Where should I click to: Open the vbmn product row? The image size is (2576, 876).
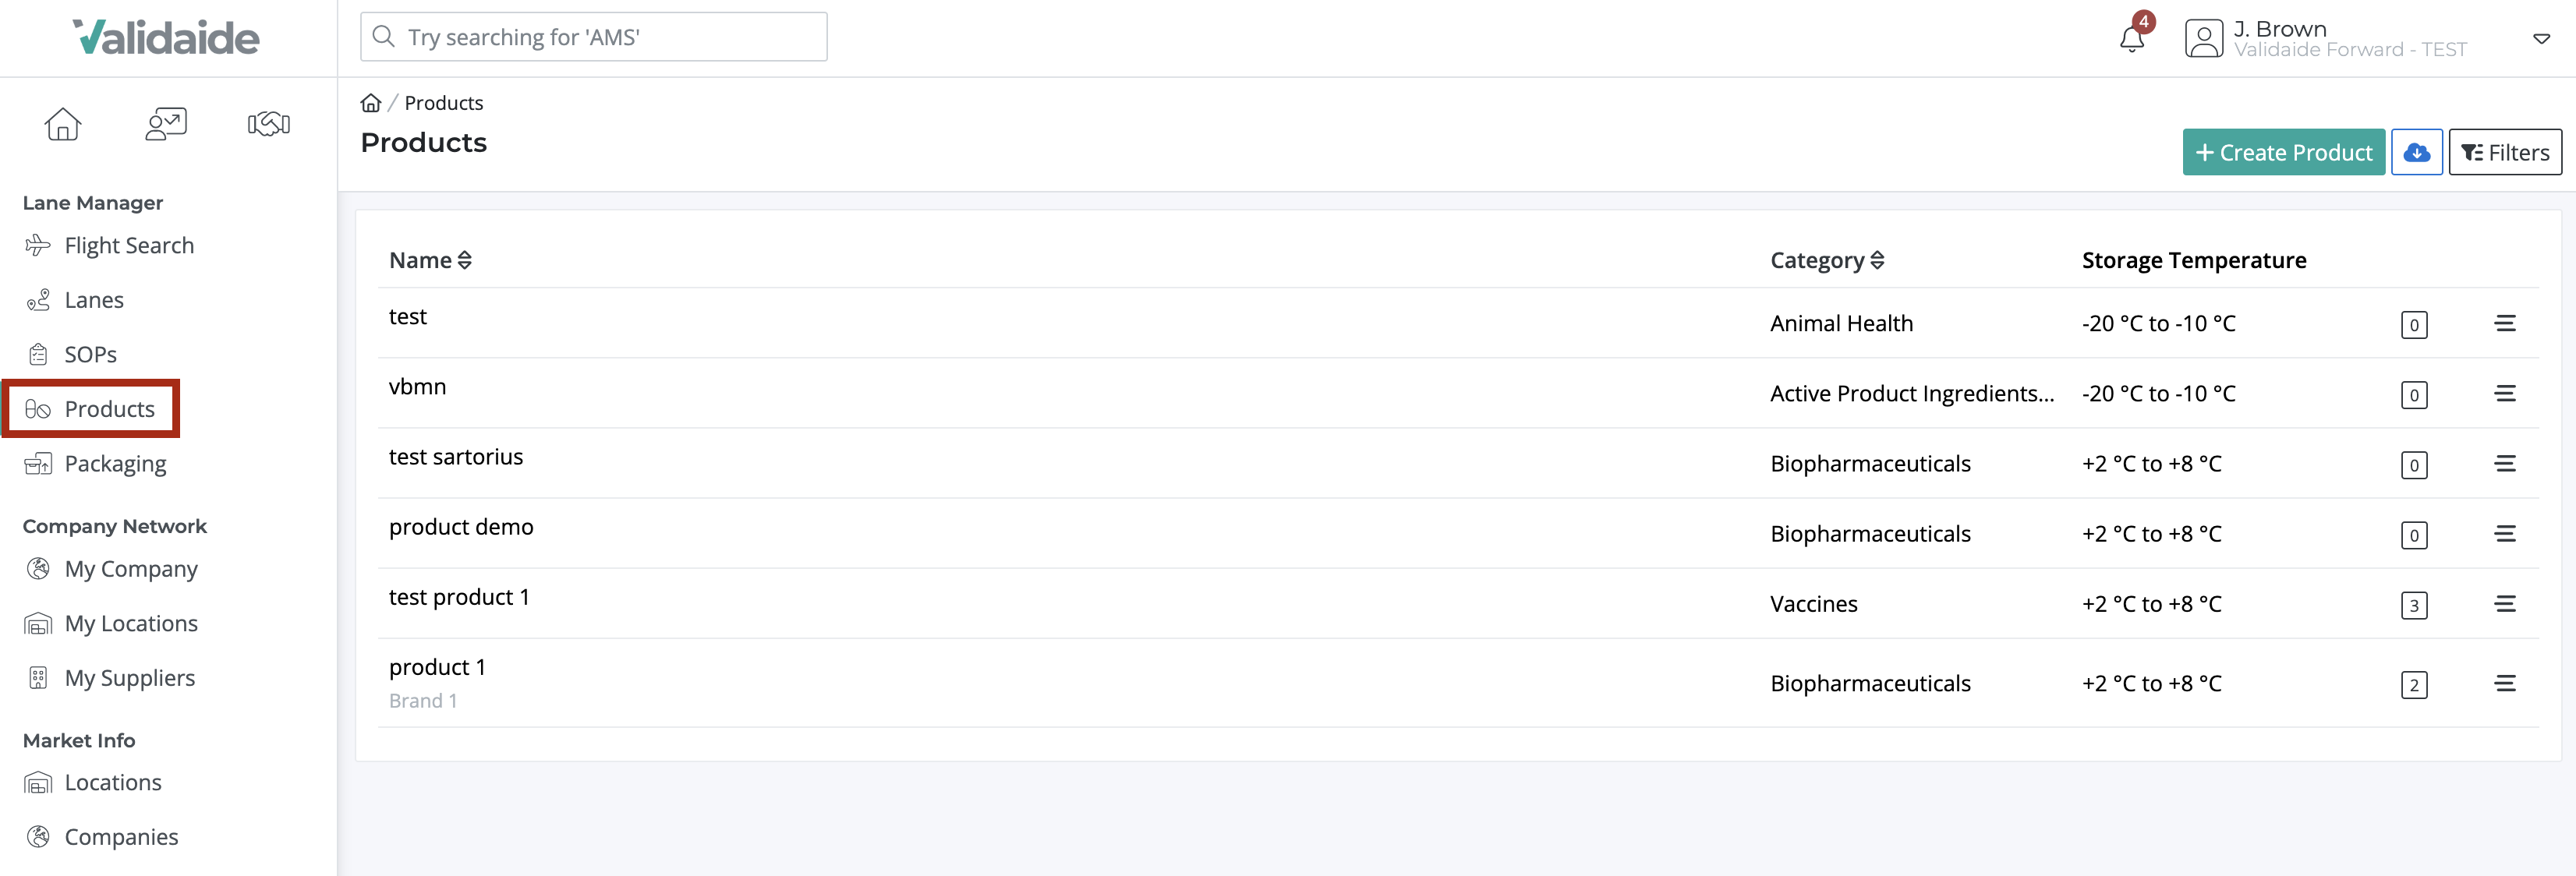point(418,387)
